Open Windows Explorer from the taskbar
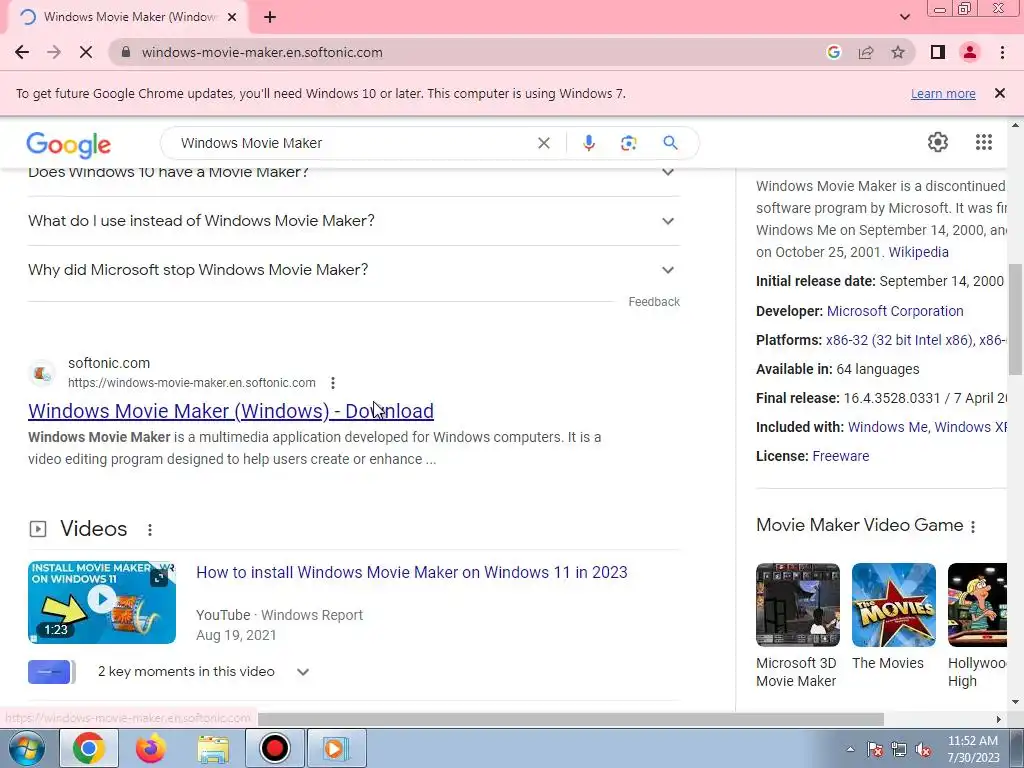Screen dimensions: 1024x768 [213, 748]
